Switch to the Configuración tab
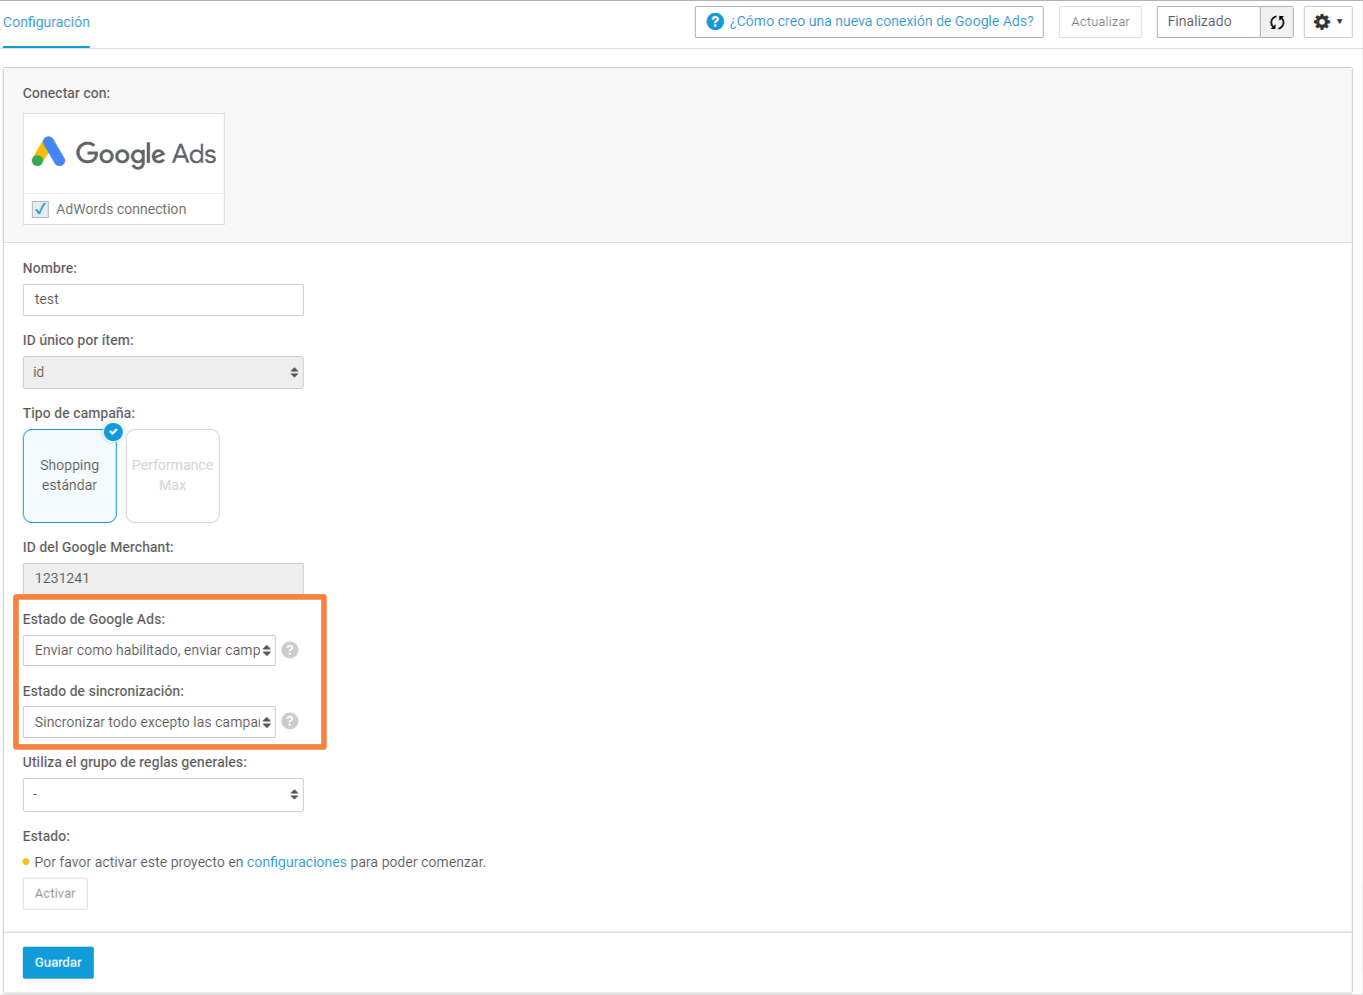Image resolution: width=1363 pixels, height=995 pixels. pos(46,22)
